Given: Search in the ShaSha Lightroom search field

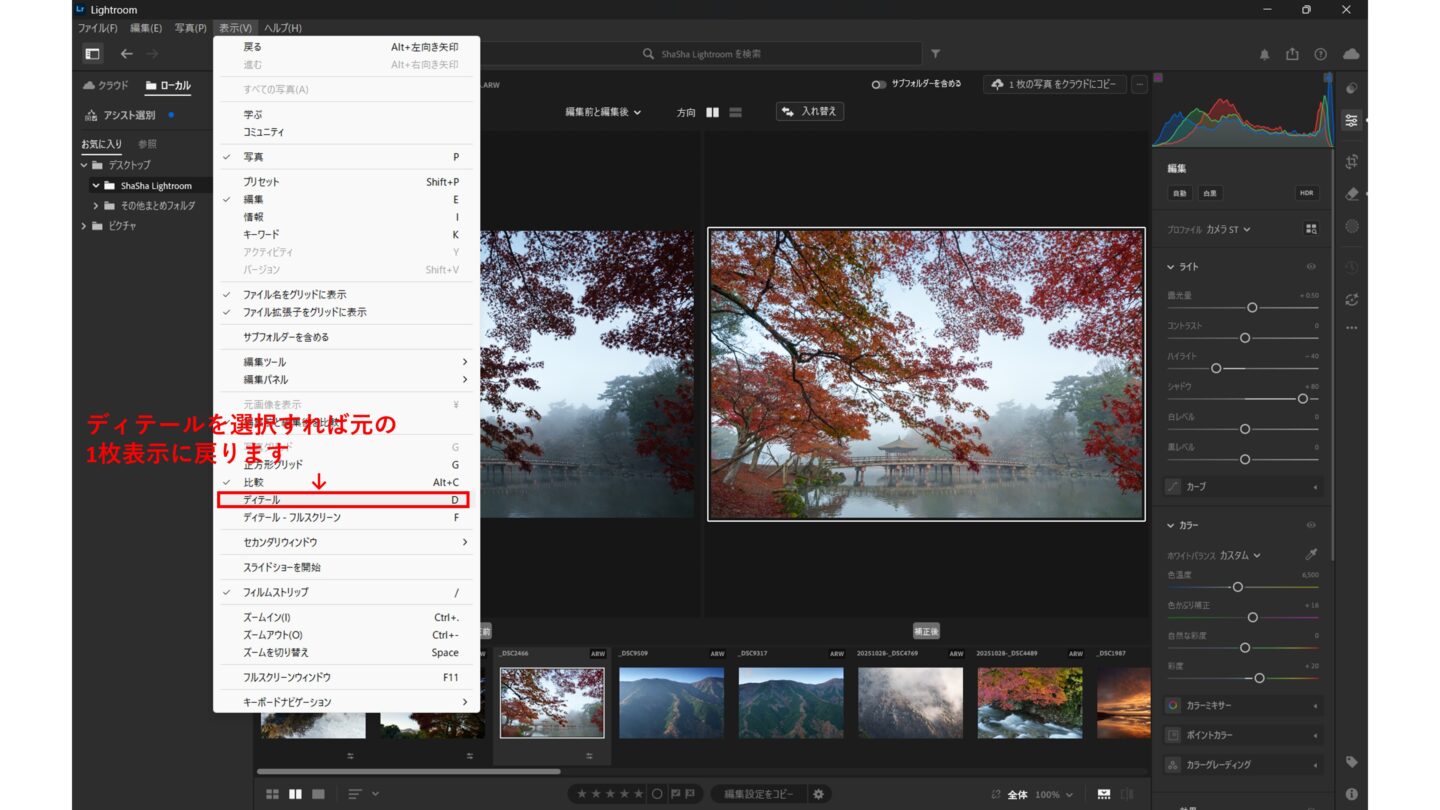Looking at the screenshot, I should (780, 54).
